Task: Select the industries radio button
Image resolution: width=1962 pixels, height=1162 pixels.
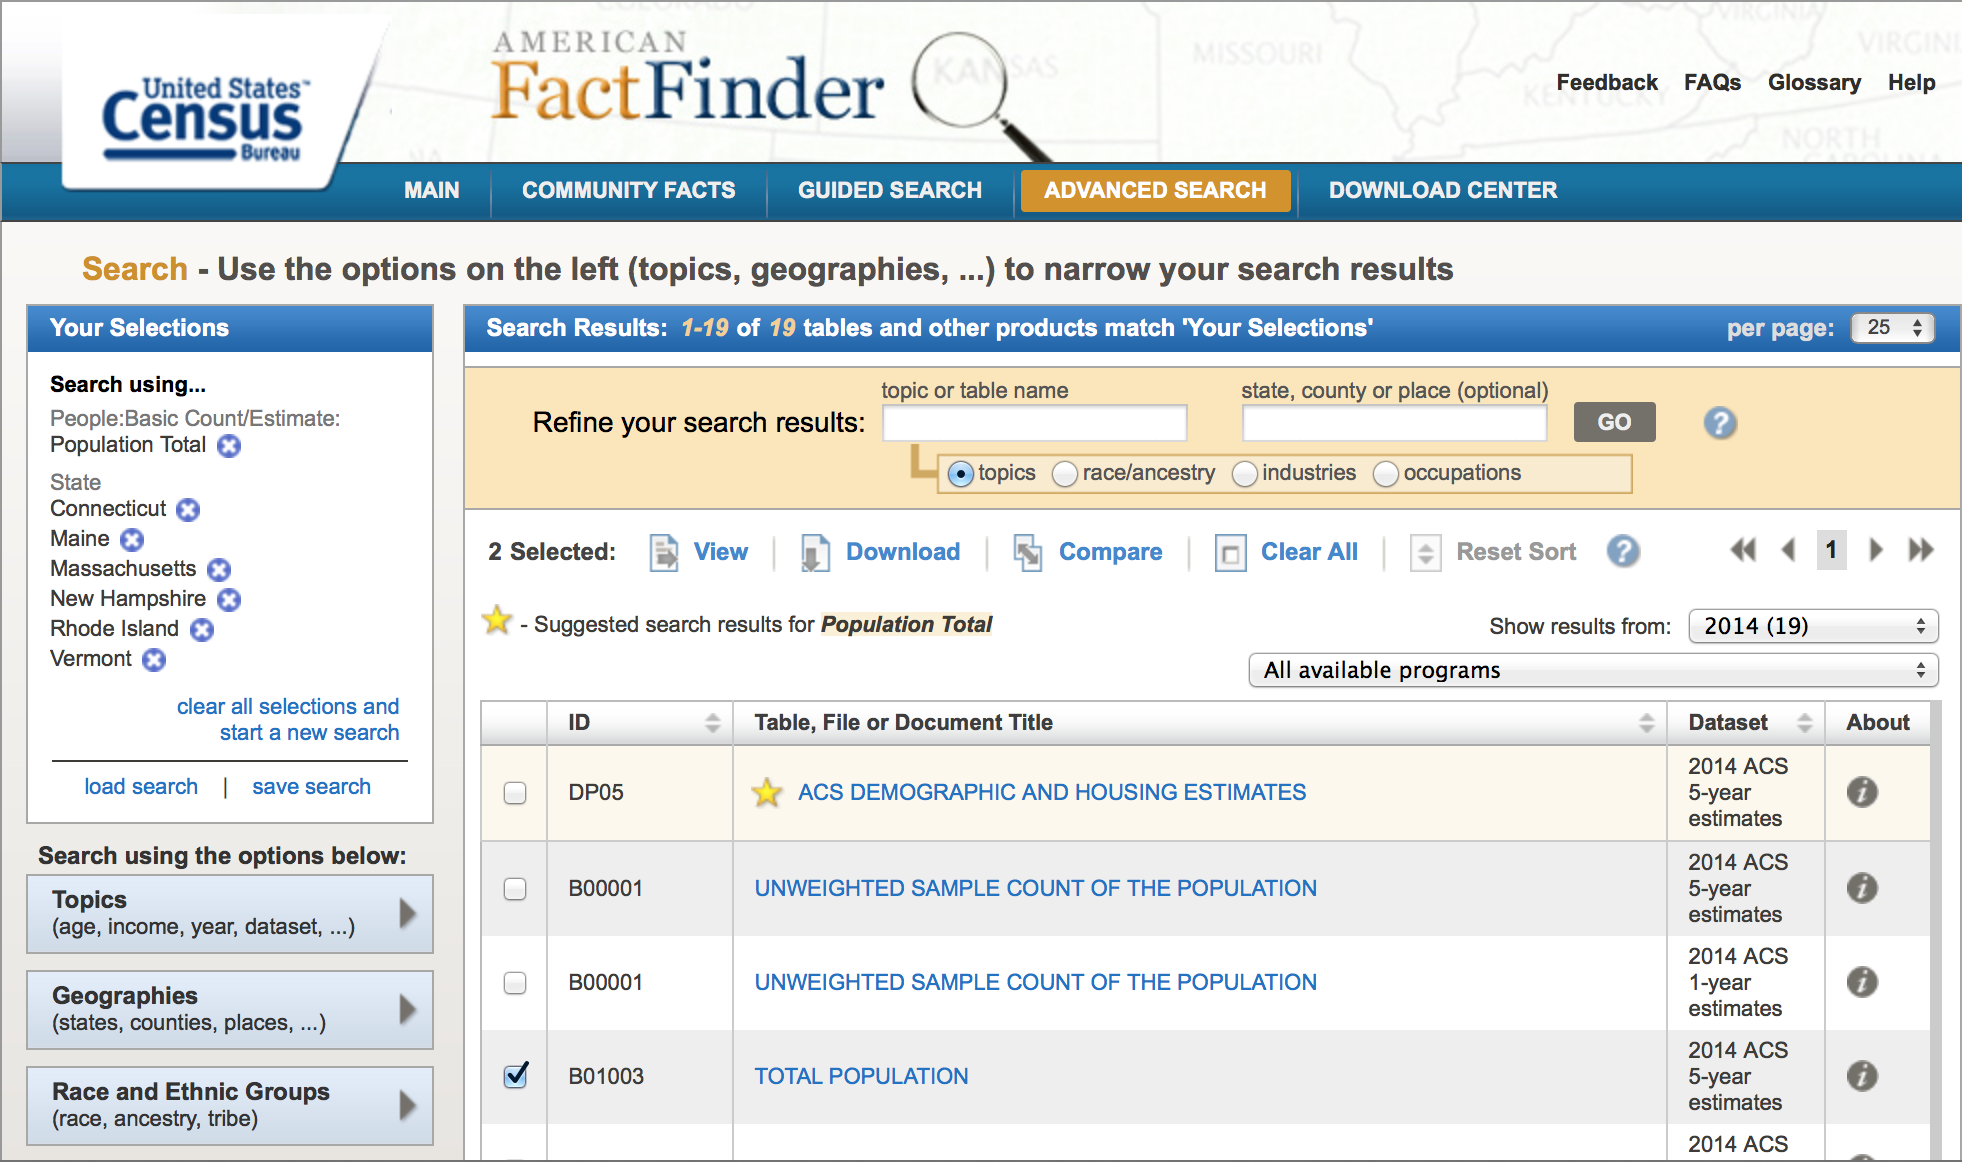Action: click(1245, 474)
